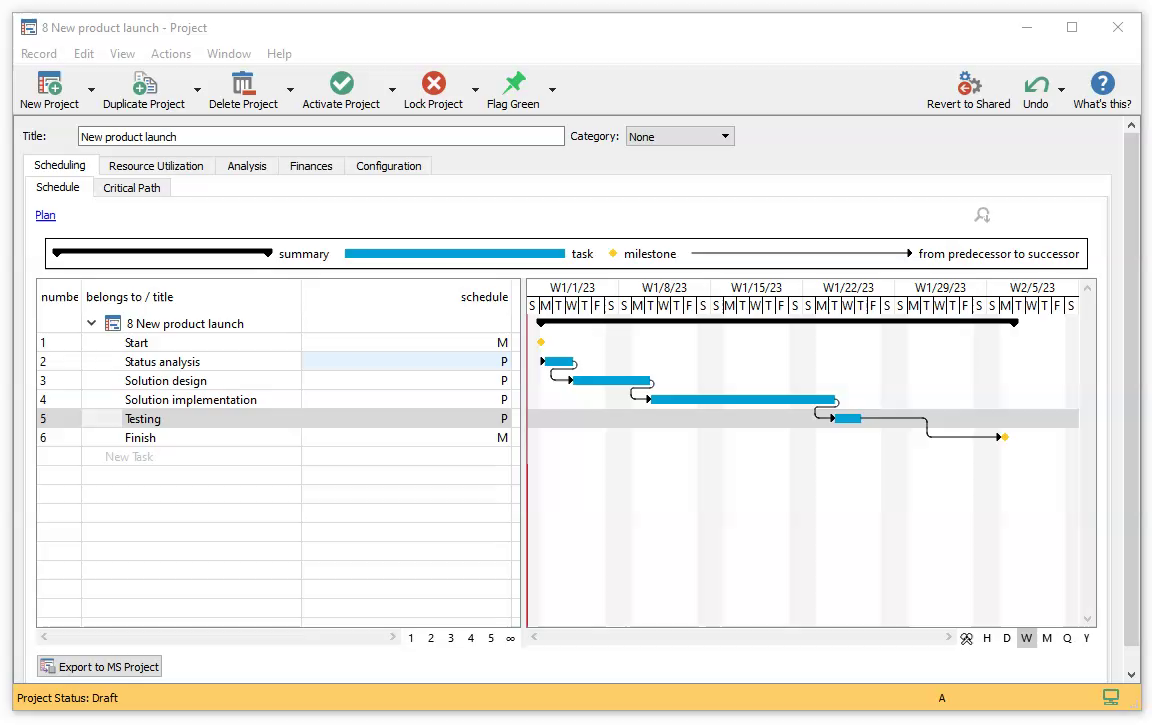Click the New Project toolbar icon

[x=49, y=83]
